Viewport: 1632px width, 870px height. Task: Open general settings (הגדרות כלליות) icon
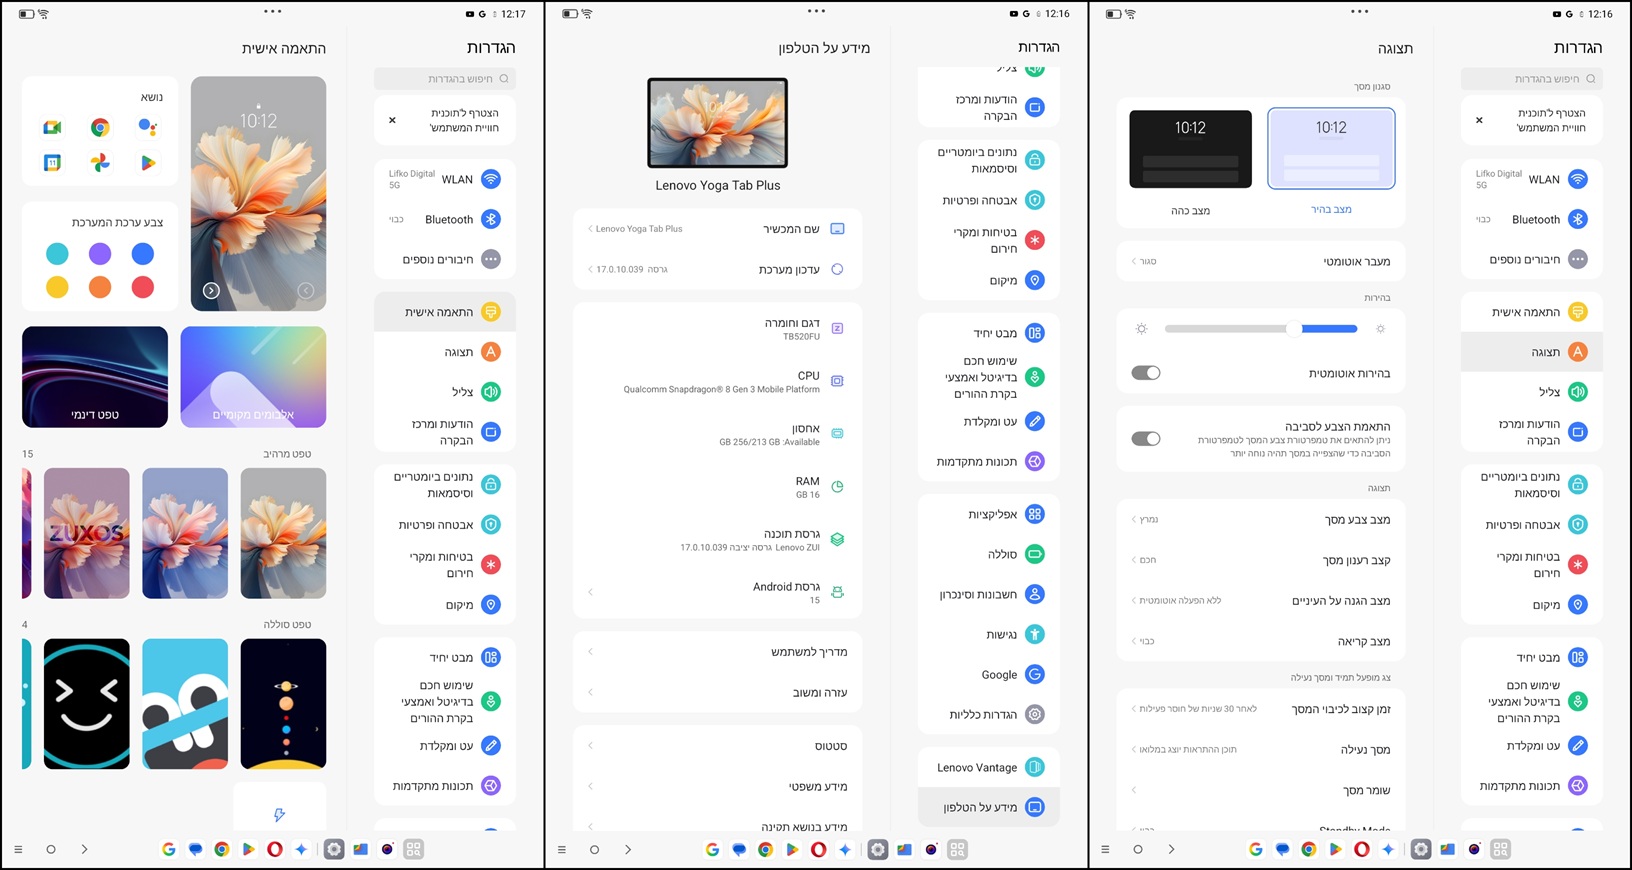coord(1035,714)
